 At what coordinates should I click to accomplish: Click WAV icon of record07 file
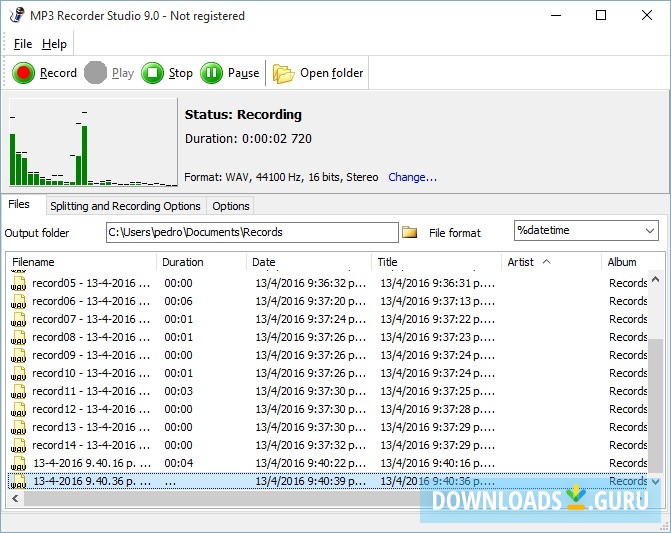[18, 319]
